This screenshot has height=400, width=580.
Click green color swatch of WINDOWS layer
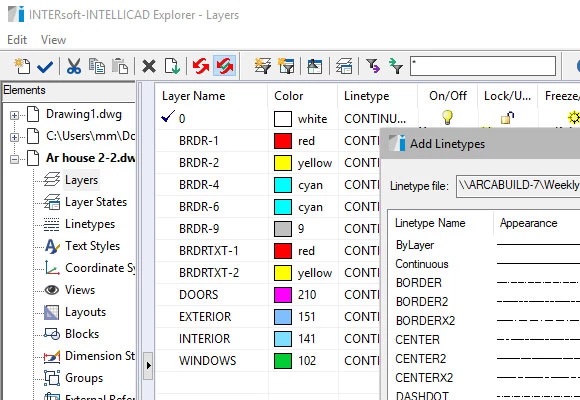(x=283, y=361)
